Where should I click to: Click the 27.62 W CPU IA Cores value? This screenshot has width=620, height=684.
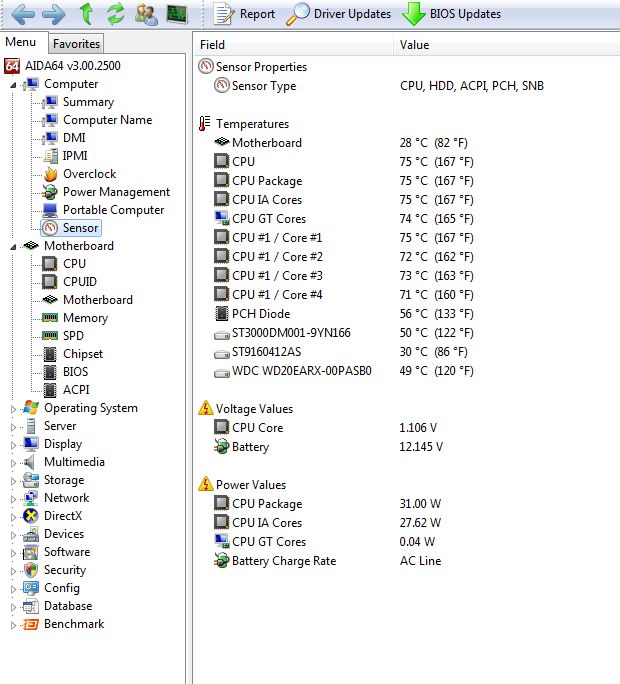click(x=420, y=523)
